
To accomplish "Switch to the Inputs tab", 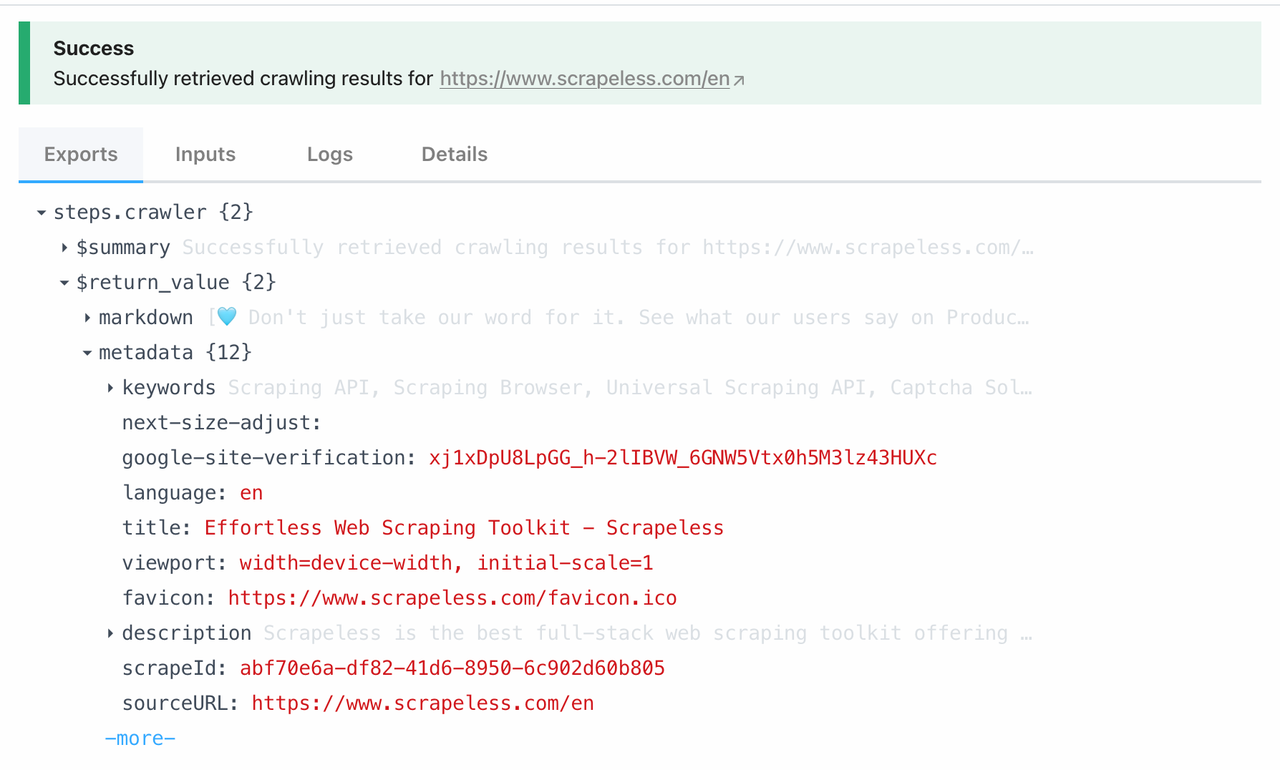I will pyautogui.click(x=205, y=154).
